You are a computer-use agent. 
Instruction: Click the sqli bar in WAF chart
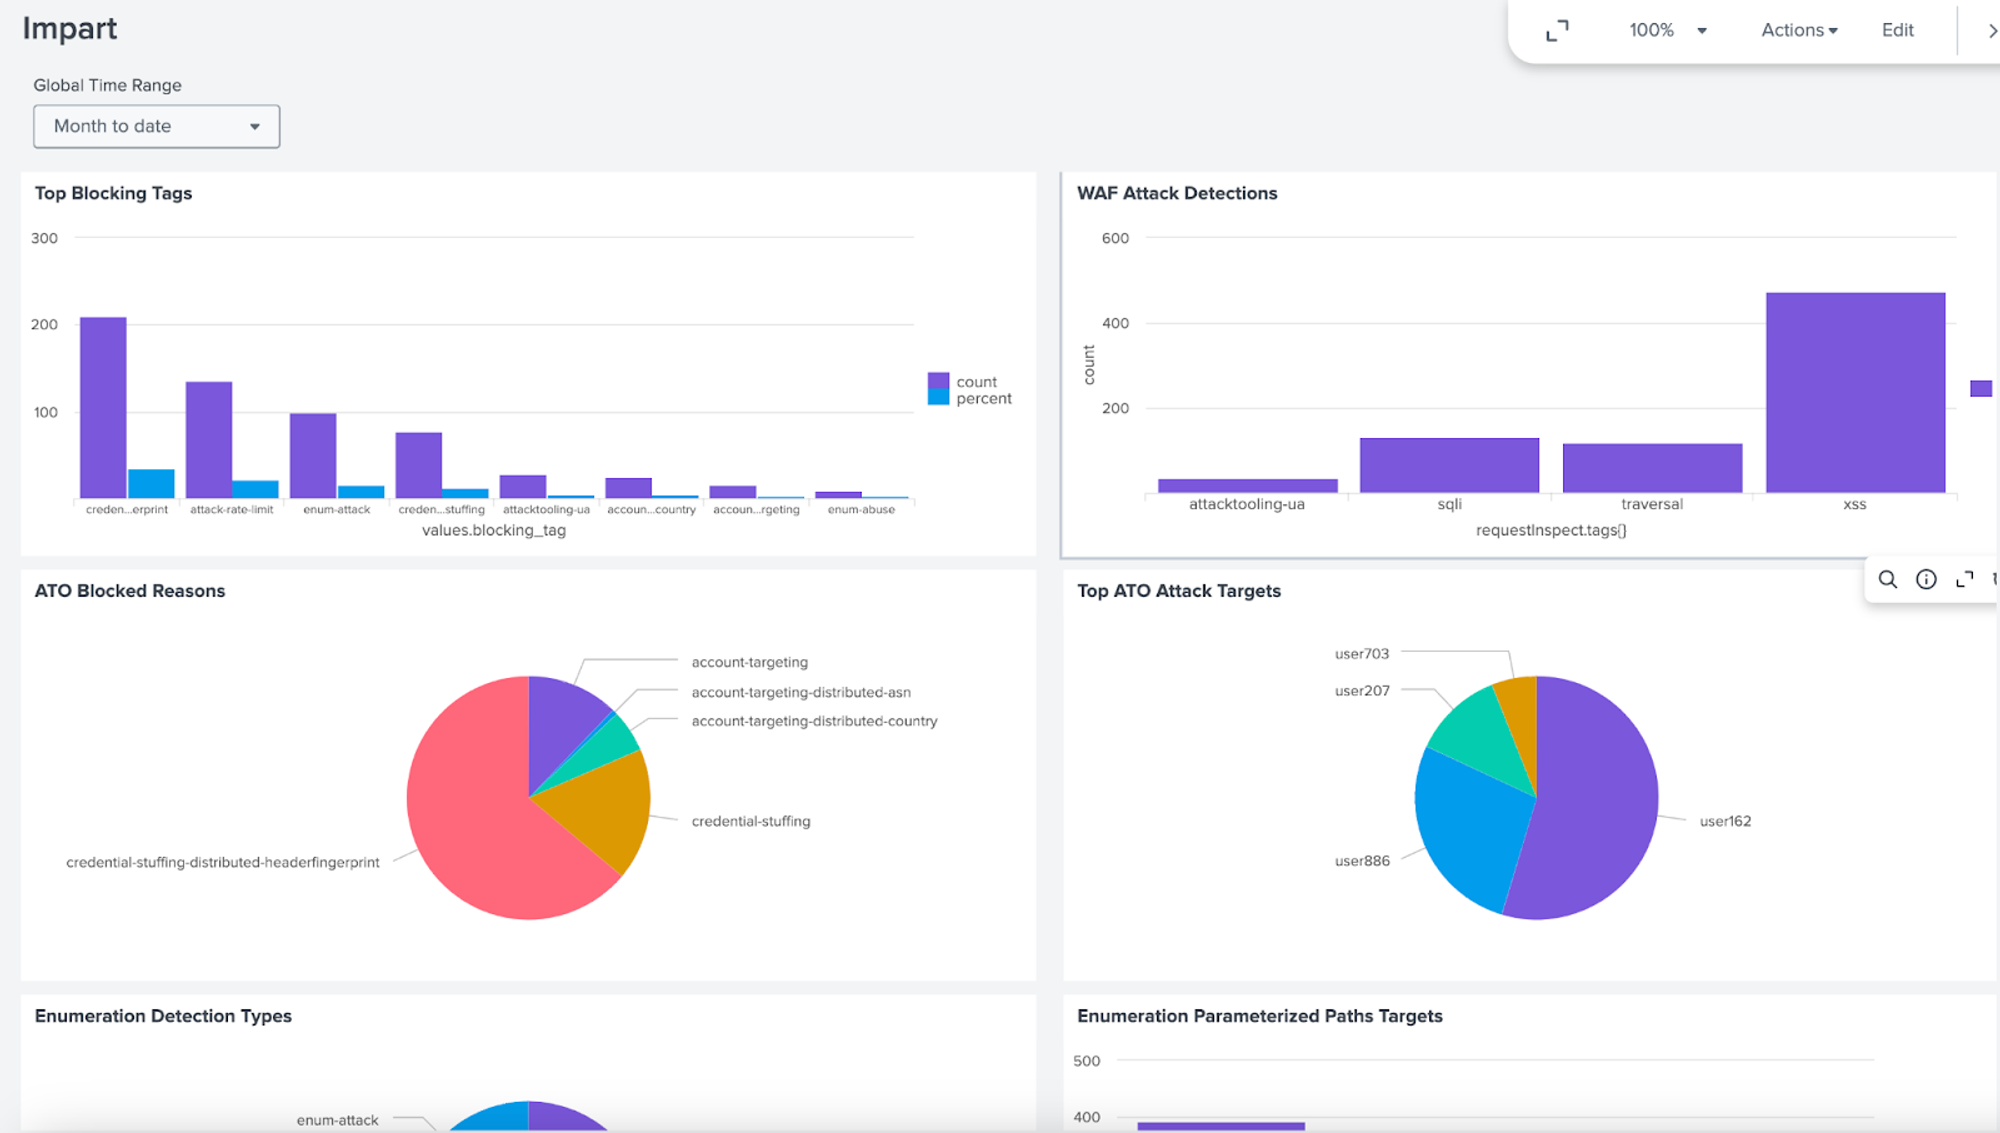tap(1449, 465)
